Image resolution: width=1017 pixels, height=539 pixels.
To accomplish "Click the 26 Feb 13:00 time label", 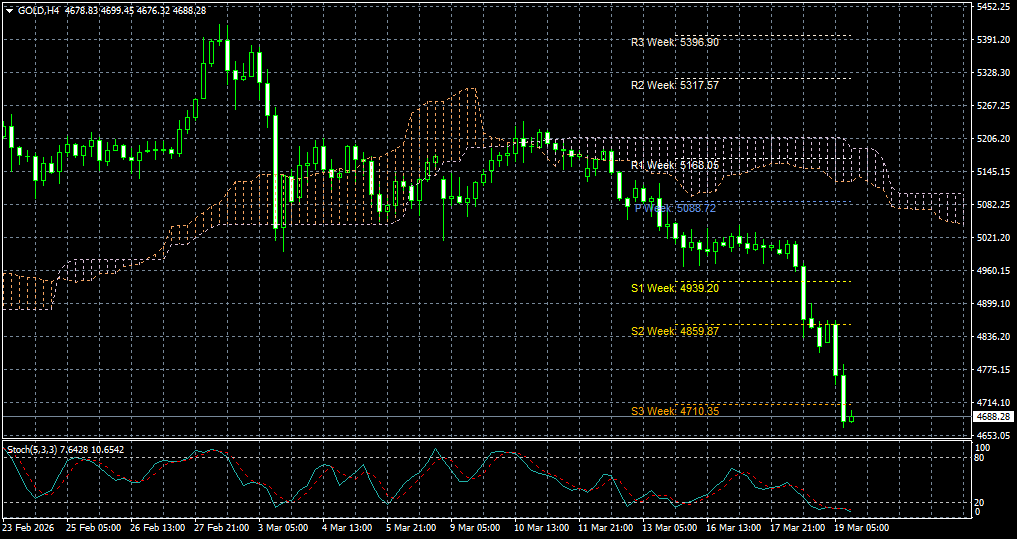I will (156, 528).
